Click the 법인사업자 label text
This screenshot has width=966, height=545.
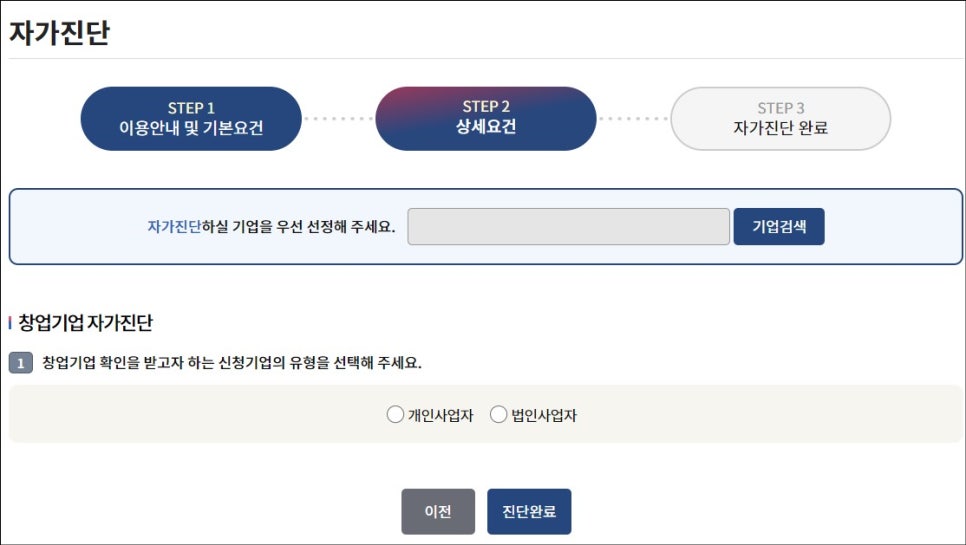[544, 416]
